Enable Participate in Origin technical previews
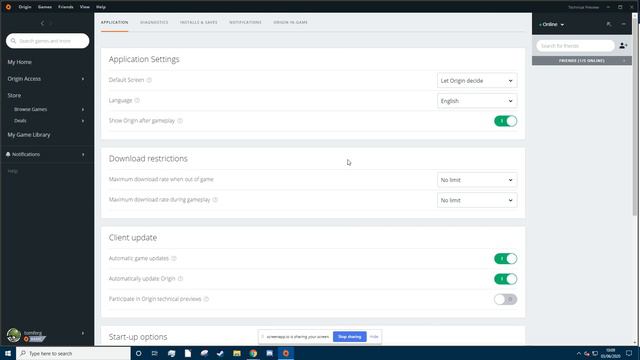 505,299
